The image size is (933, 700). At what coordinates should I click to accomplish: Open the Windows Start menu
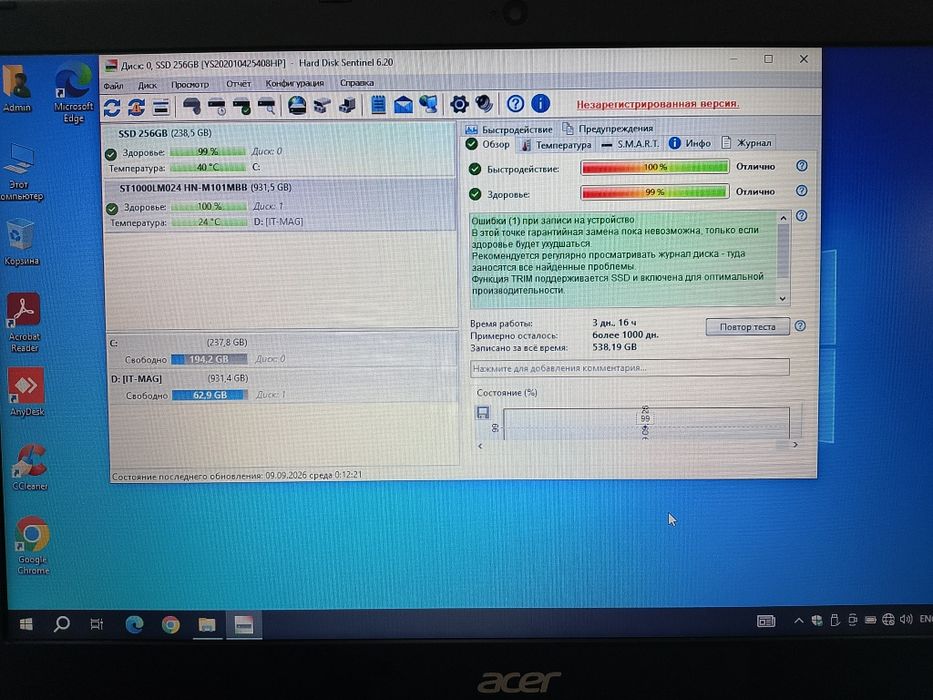click(x=26, y=624)
